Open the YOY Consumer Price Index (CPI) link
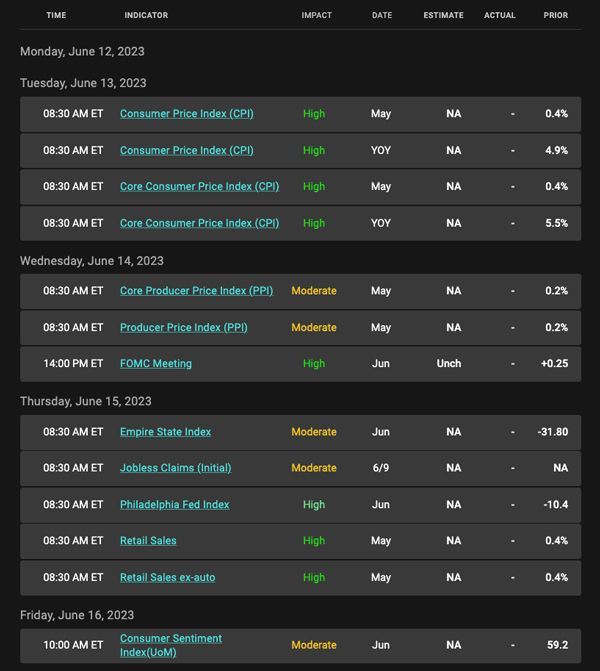Viewport: 600px width, 671px height. pos(187,151)
